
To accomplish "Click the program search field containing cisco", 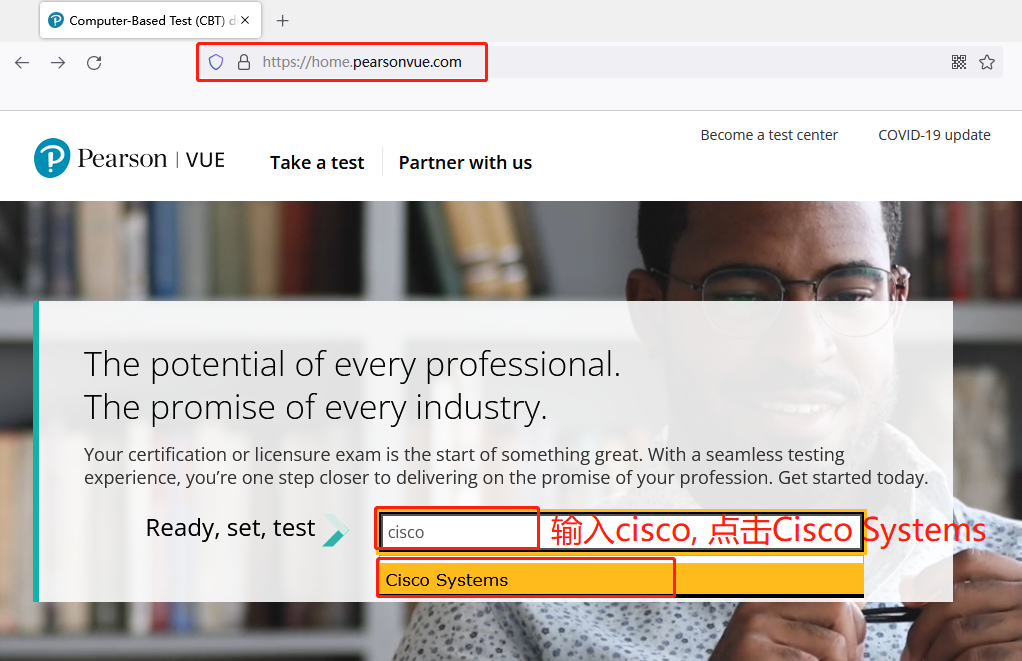I will point(459,532).
